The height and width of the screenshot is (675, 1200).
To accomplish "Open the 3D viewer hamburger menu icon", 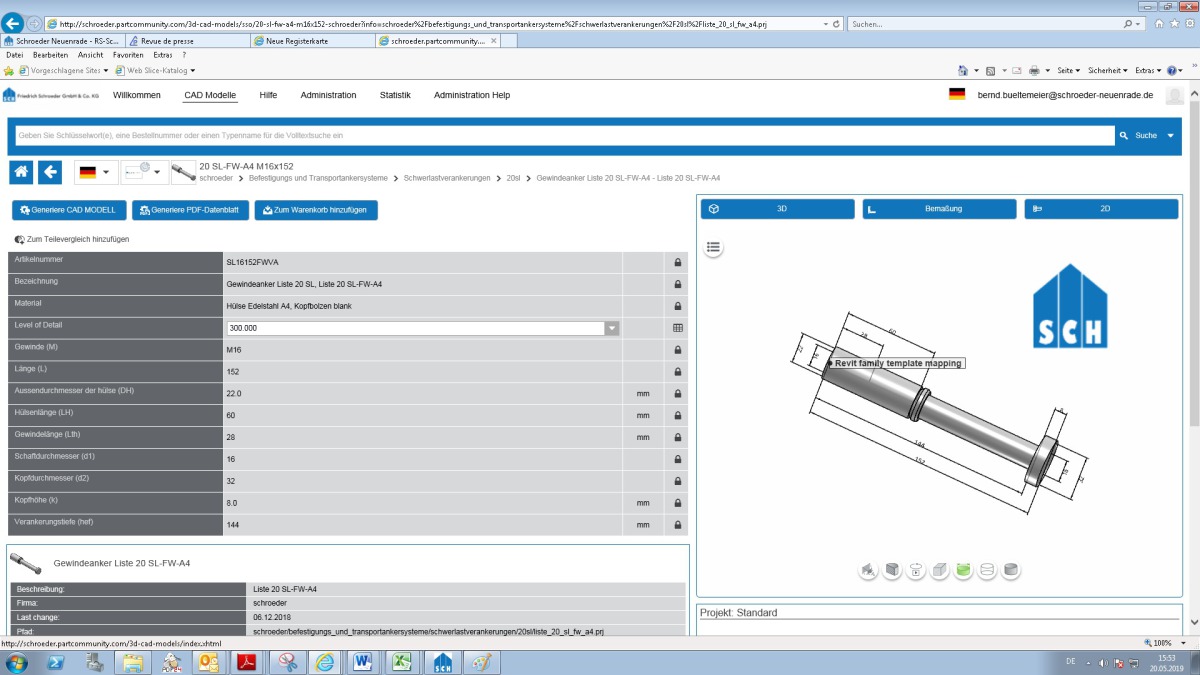I will click(x=713, y=247).
